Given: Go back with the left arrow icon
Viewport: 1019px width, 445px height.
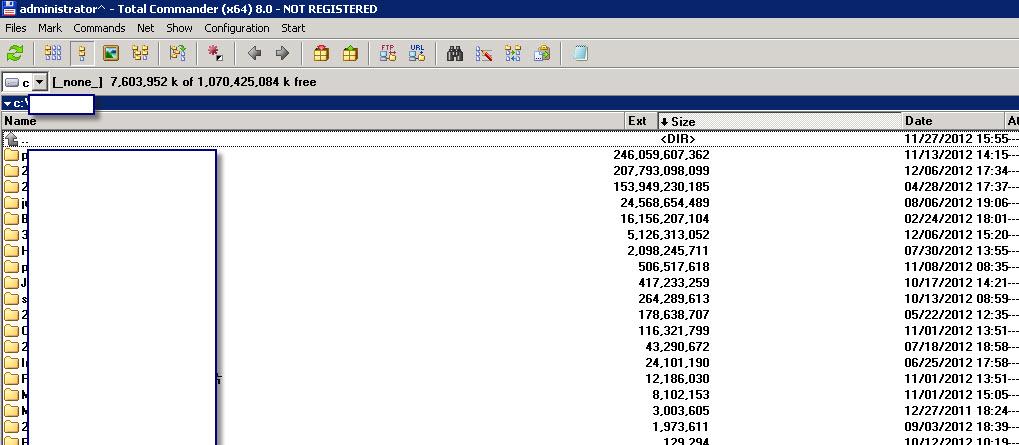Looking at the screenshot, I should [x=255, y=53].
